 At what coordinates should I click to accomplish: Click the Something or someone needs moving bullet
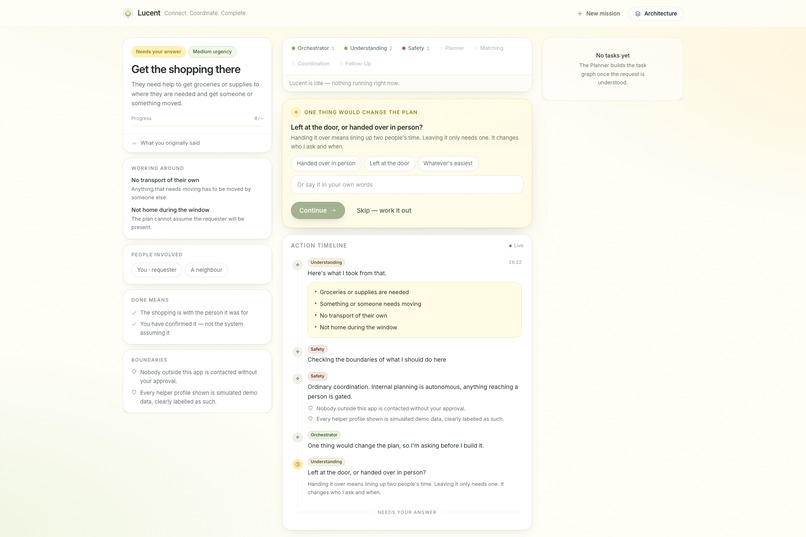370,304
